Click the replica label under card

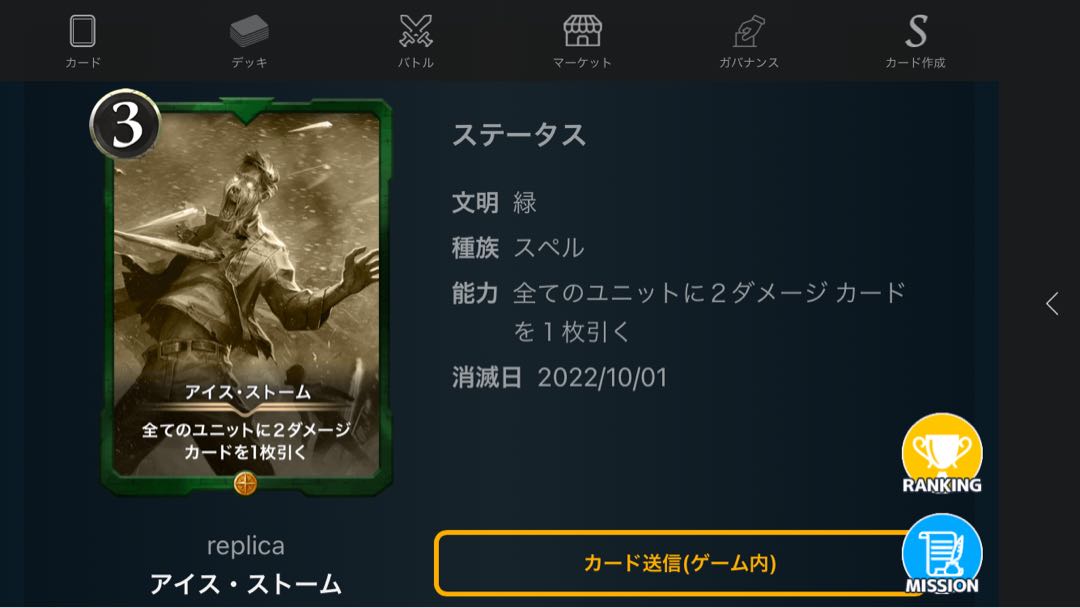click(246, 546)
